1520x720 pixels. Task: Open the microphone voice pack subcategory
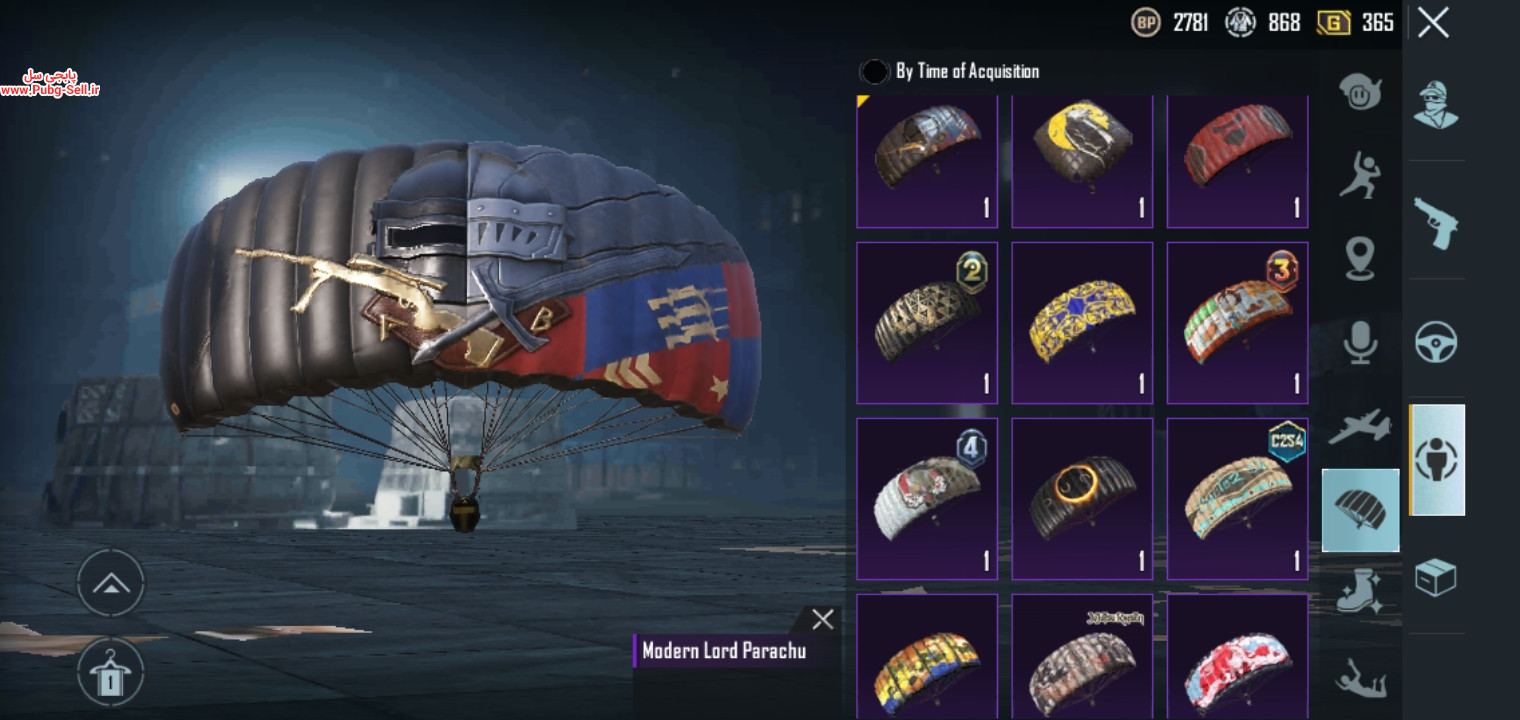click(1360, 341)
